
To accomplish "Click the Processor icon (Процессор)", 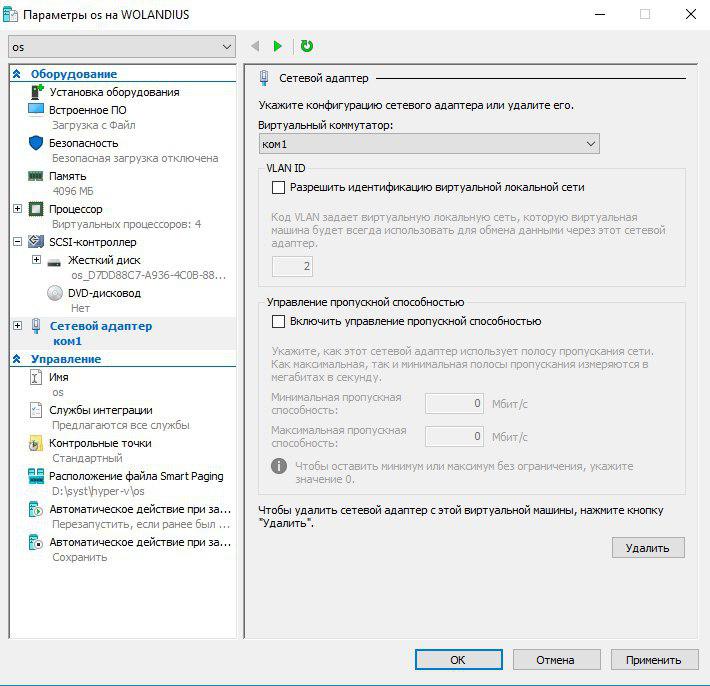I will 36,209.
